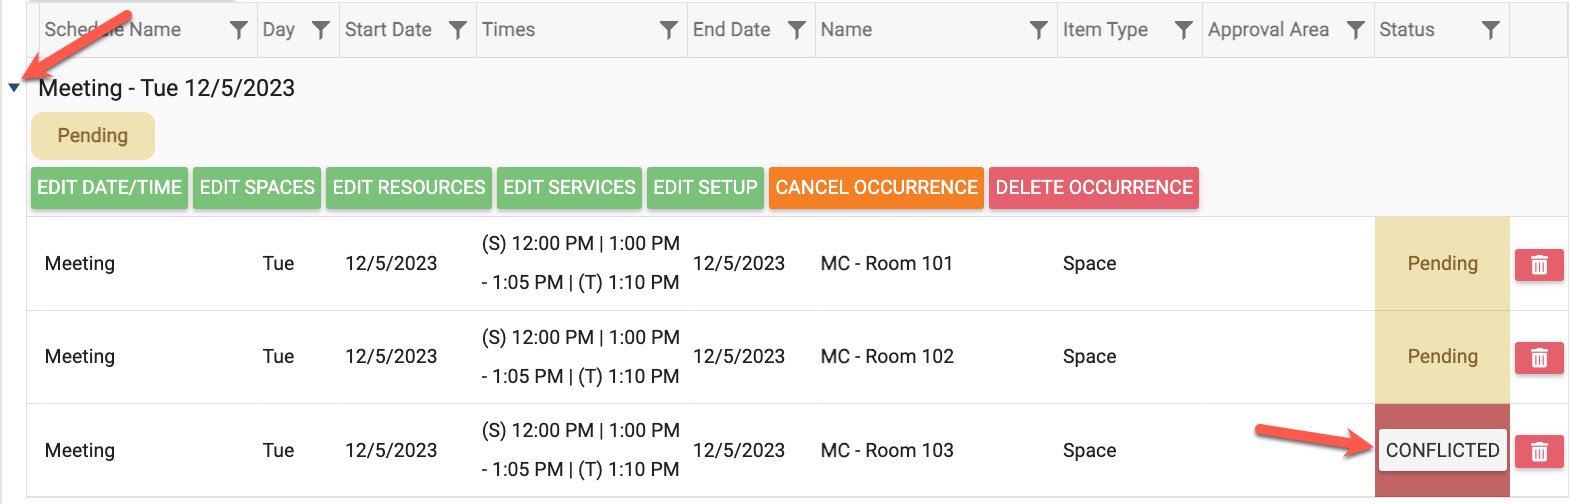Open the Name column filter funnel

tap(1039, 30)
